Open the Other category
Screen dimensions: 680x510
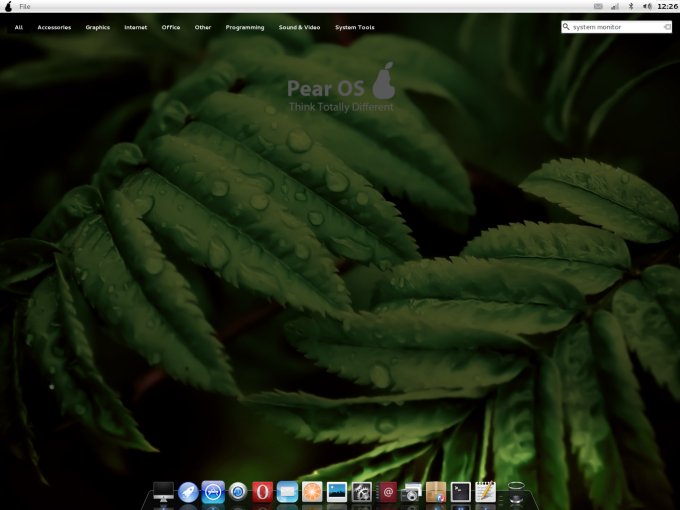coord(203,27)
